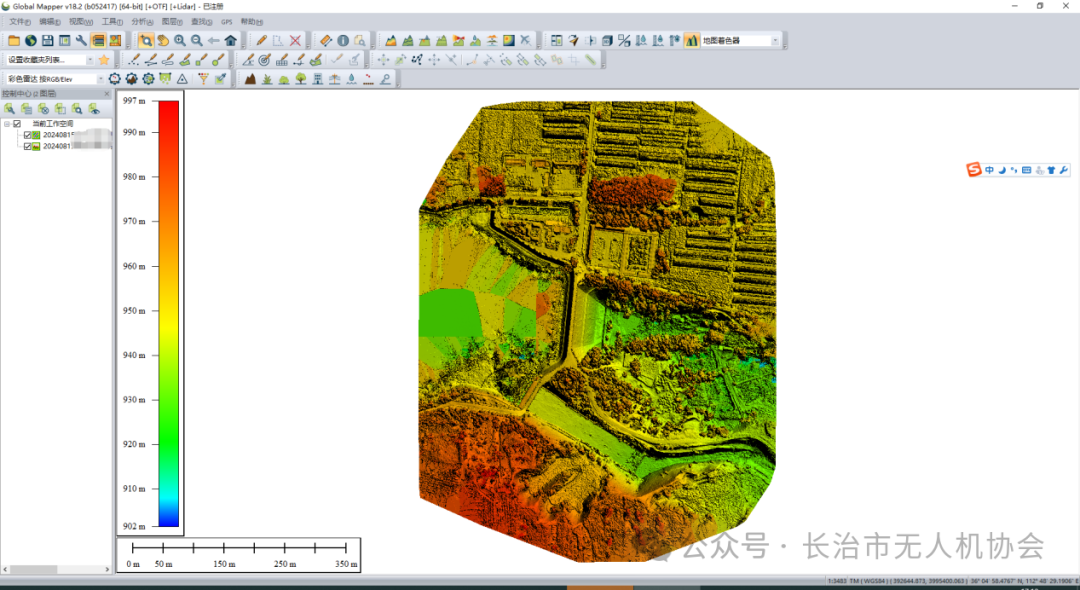
Task: Open the 查找 menu
Action: (x=202, y=22)
